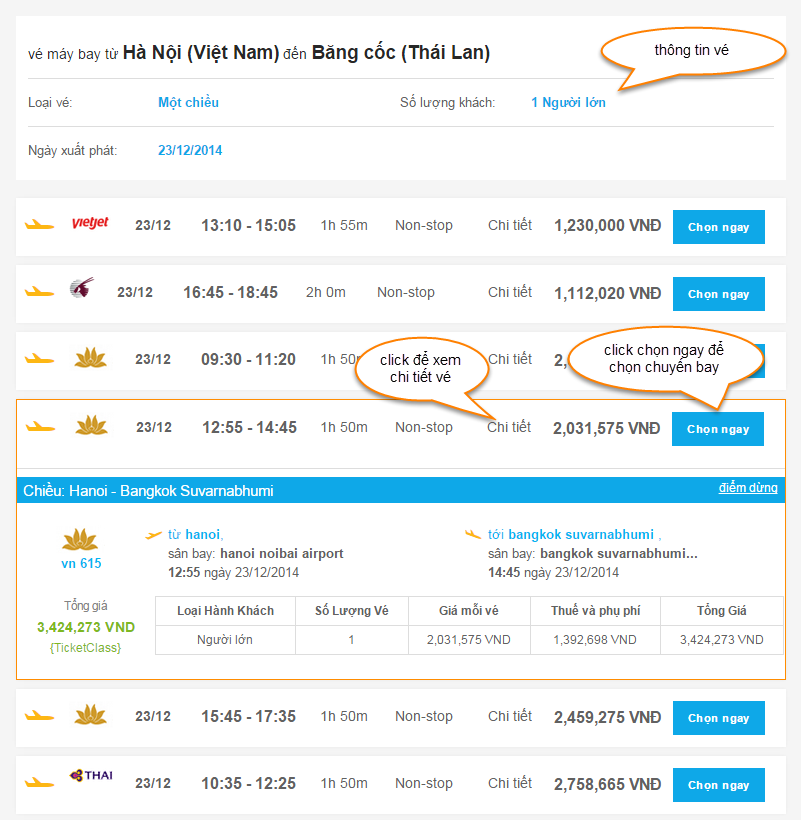Click the plane icon in the 15:45 row
Image resolution: width=801 pixels, height=820 pixels.
[40, 715]
